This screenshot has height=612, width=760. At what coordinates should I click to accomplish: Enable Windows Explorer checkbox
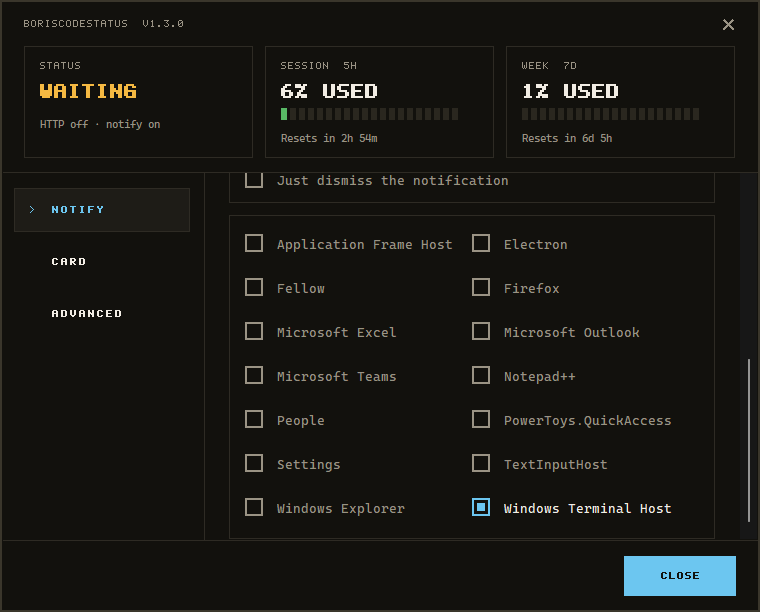254,508
